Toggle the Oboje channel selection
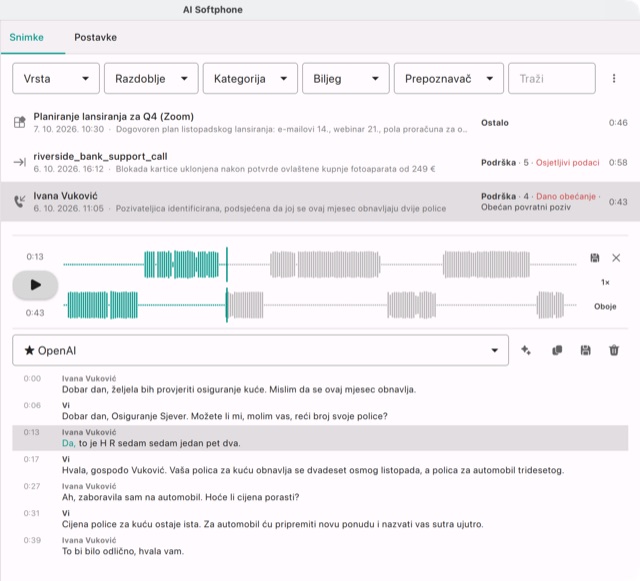Image resolution: width=640 pixels, height=581 pixels. [605, 306]
